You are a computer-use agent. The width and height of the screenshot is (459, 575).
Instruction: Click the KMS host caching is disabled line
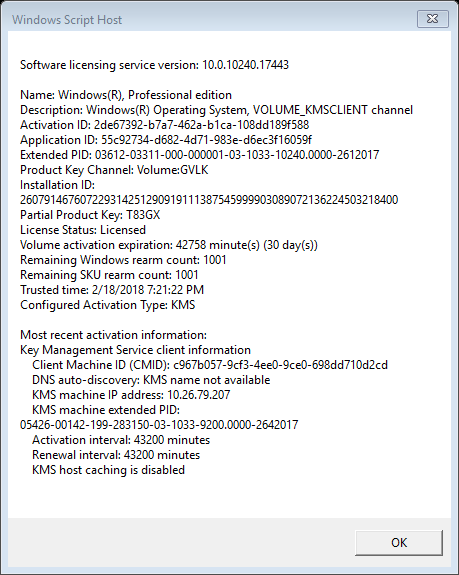[x=109, y=470]
